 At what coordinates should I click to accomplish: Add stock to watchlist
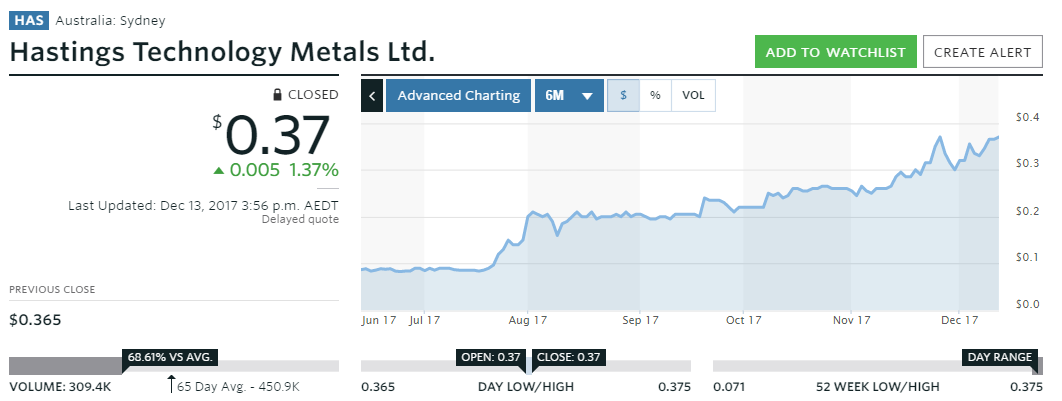835,52
